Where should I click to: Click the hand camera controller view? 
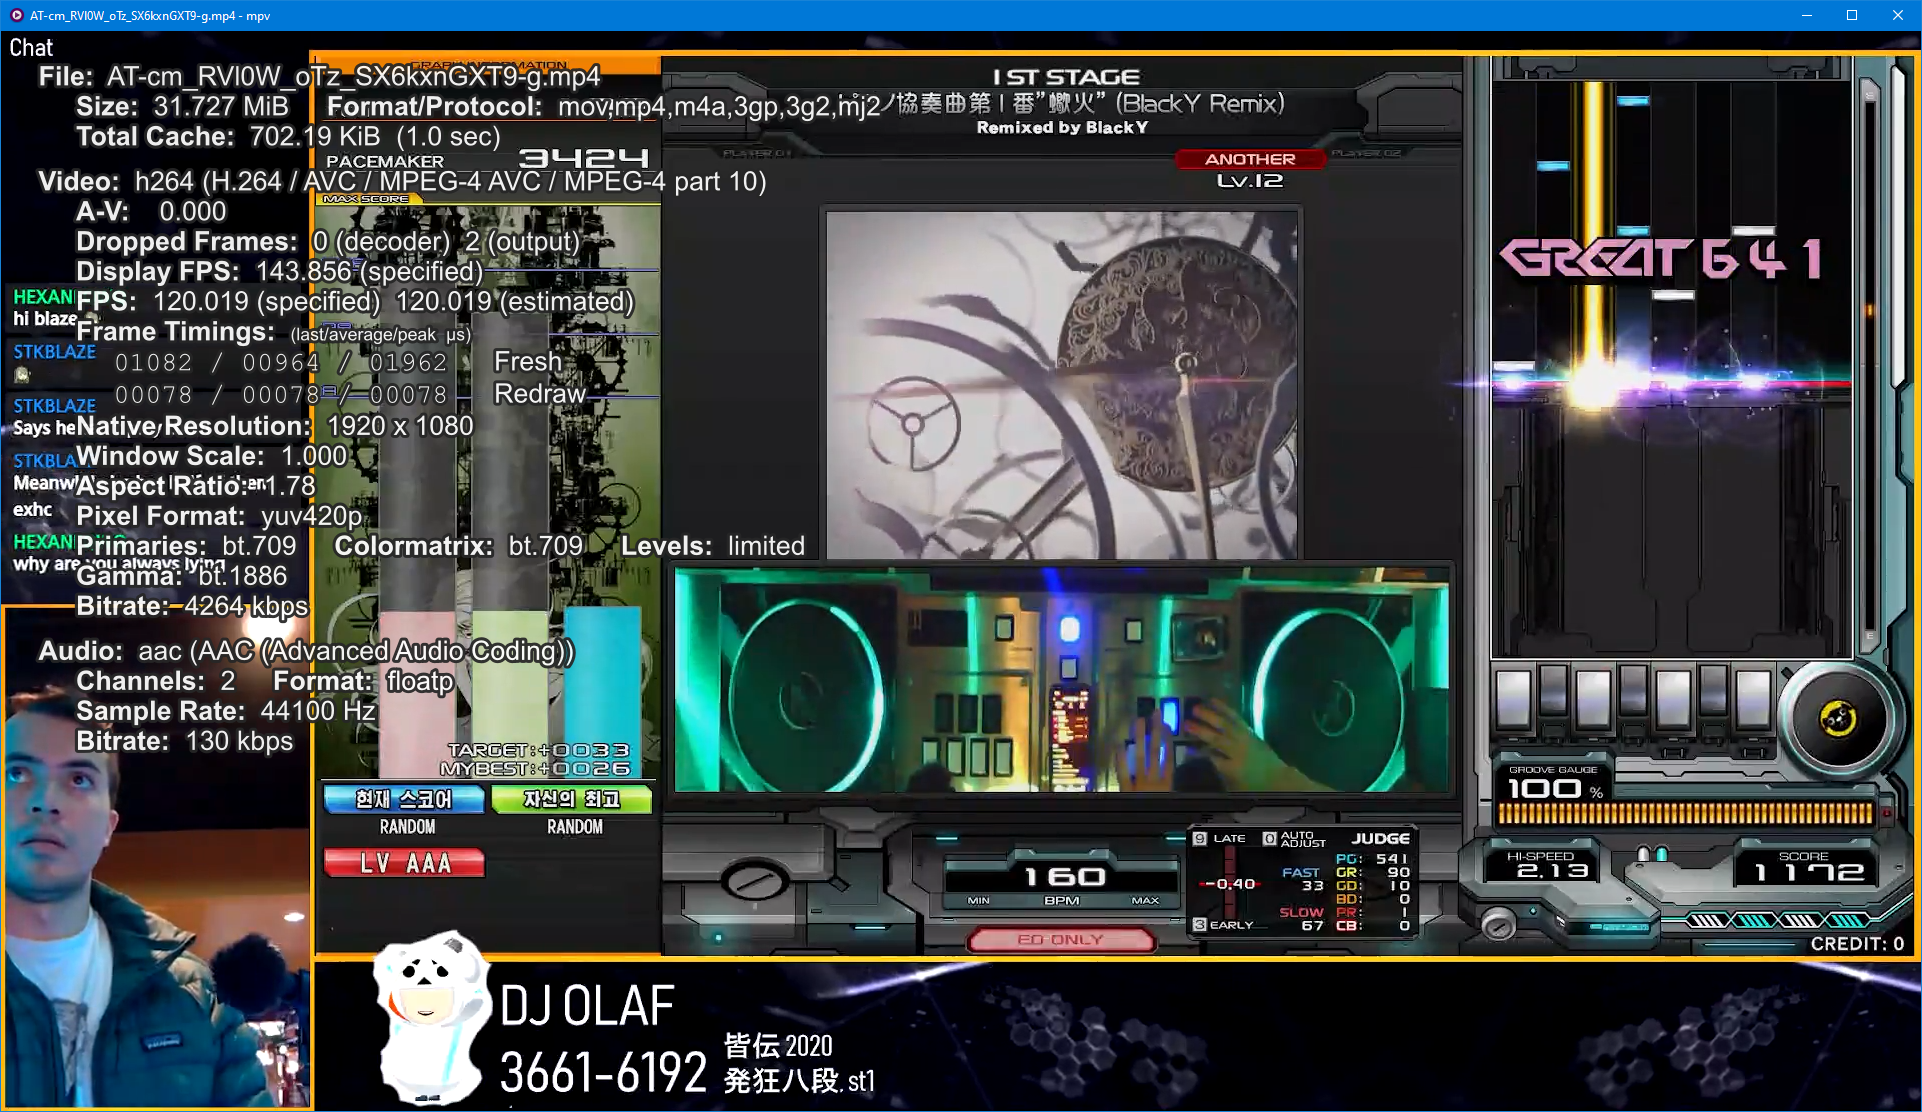click(1061, 679)
